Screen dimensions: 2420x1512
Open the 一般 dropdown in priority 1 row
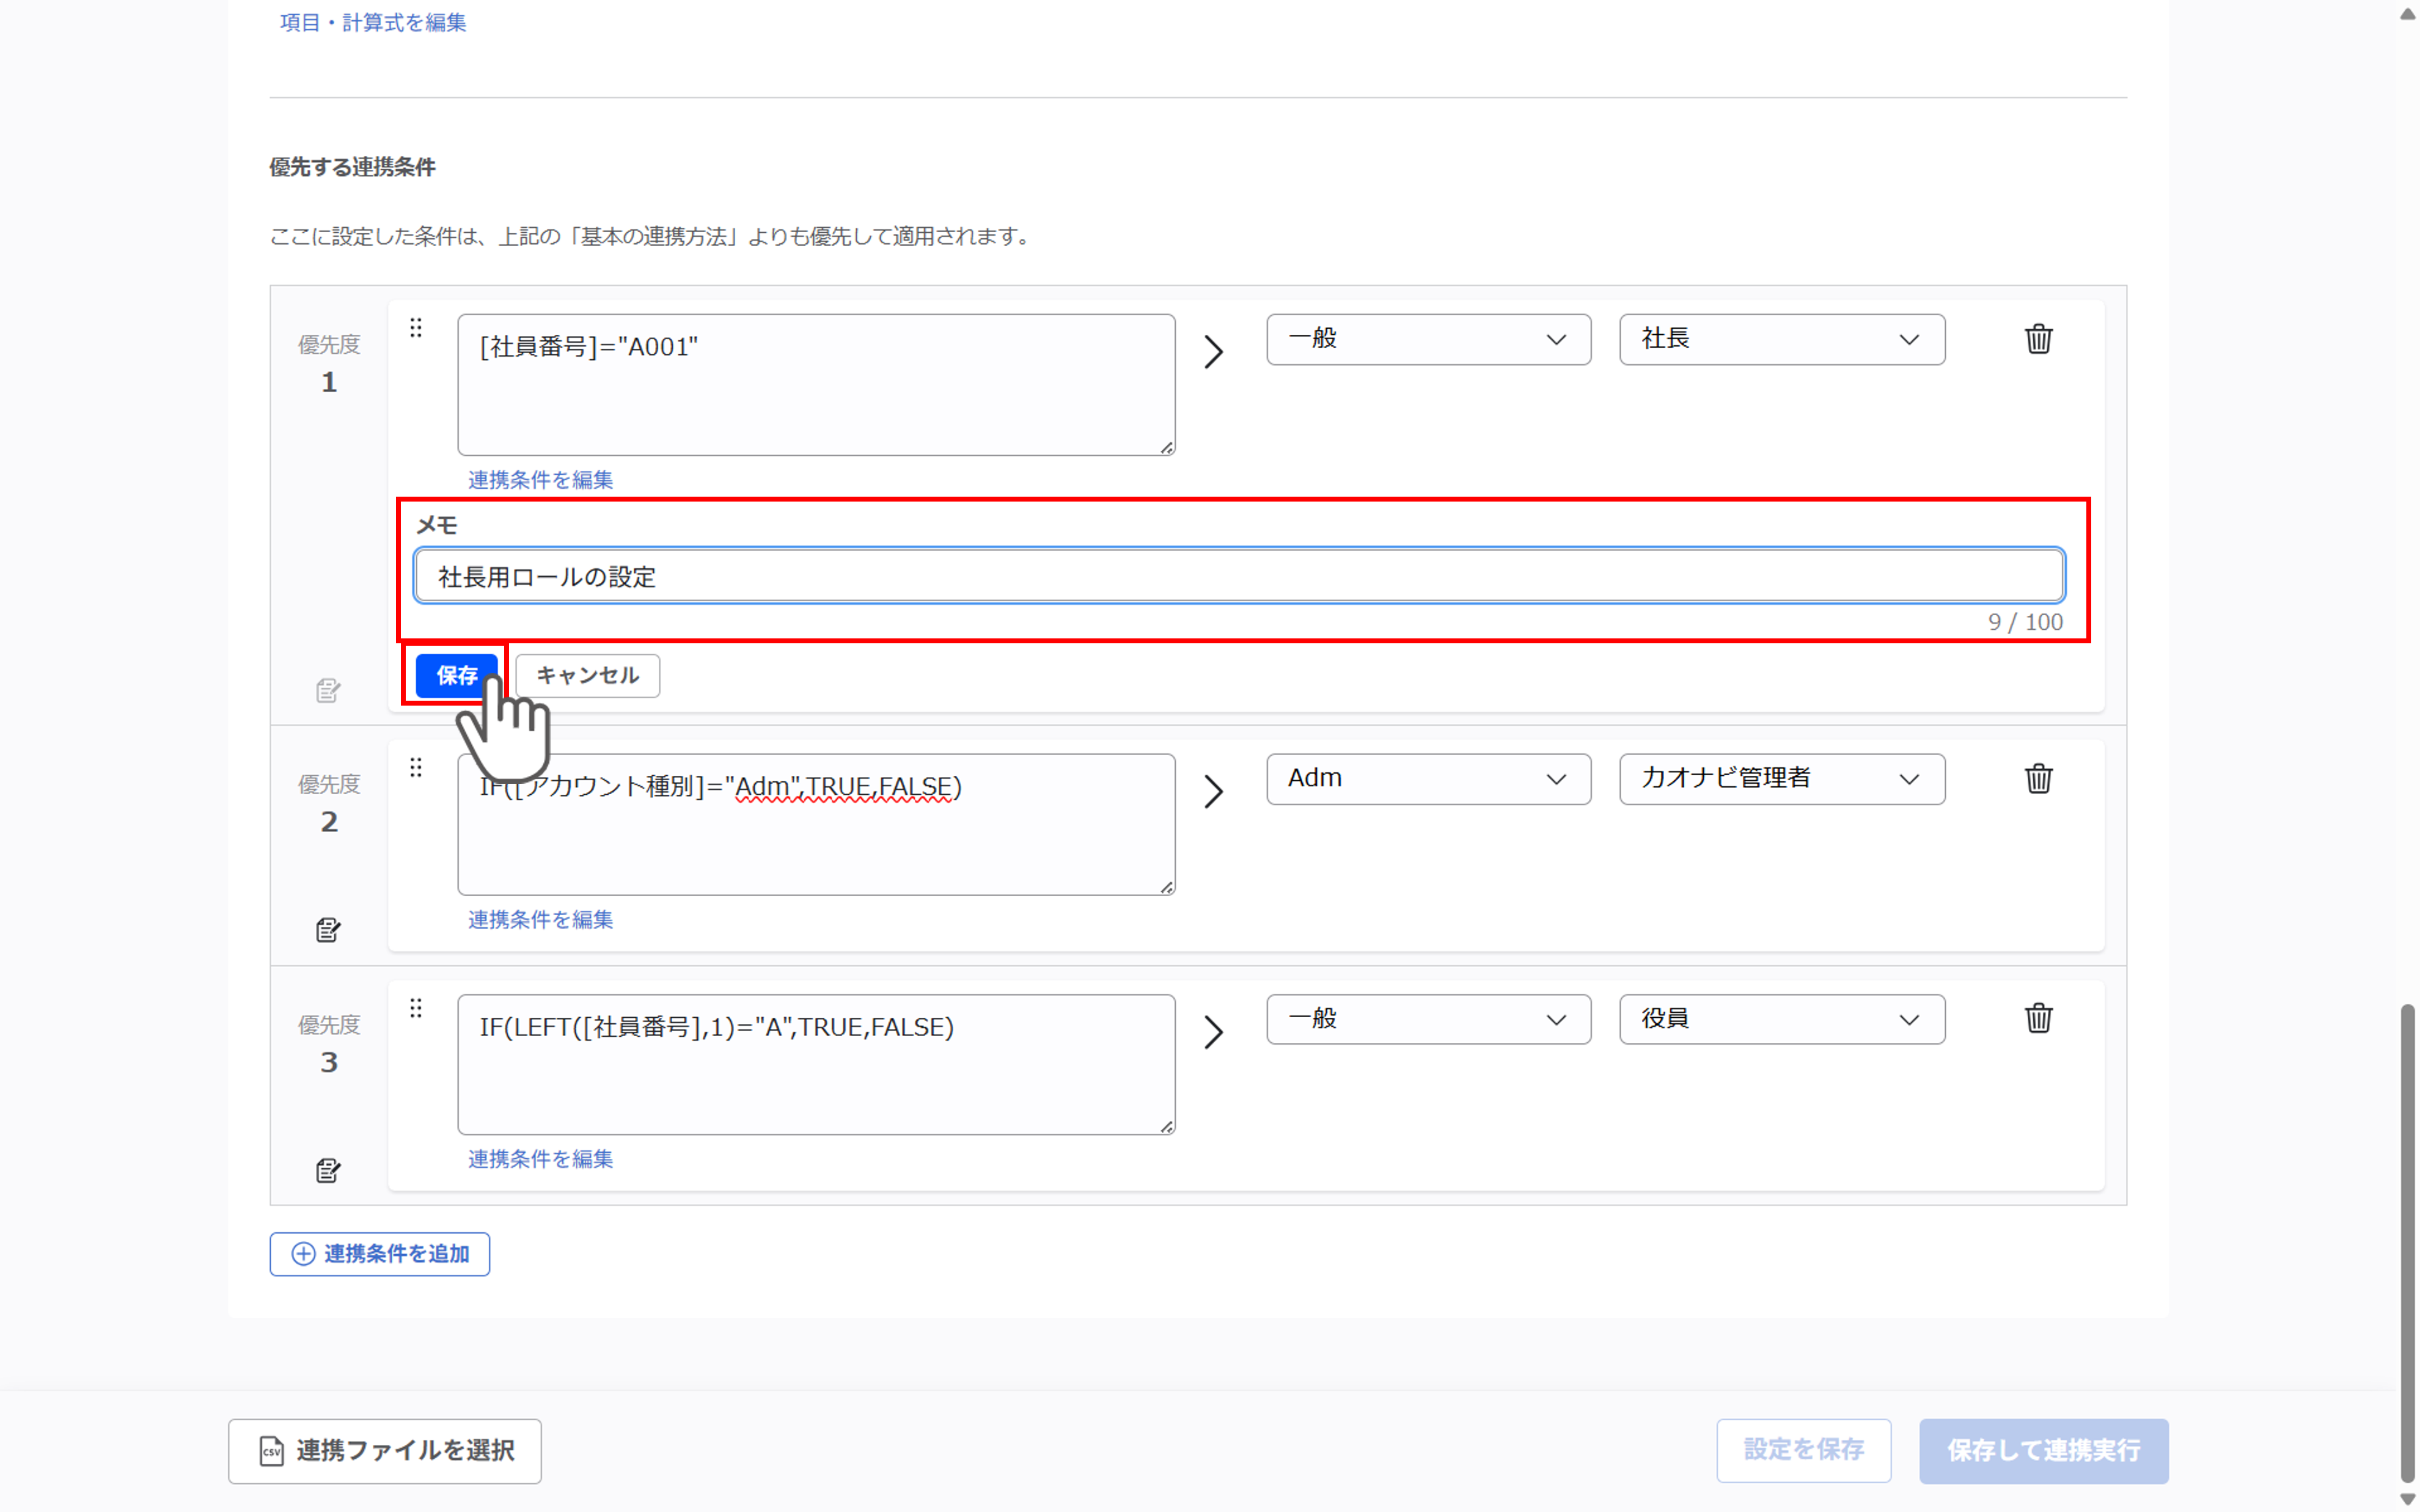[1428, 339]
